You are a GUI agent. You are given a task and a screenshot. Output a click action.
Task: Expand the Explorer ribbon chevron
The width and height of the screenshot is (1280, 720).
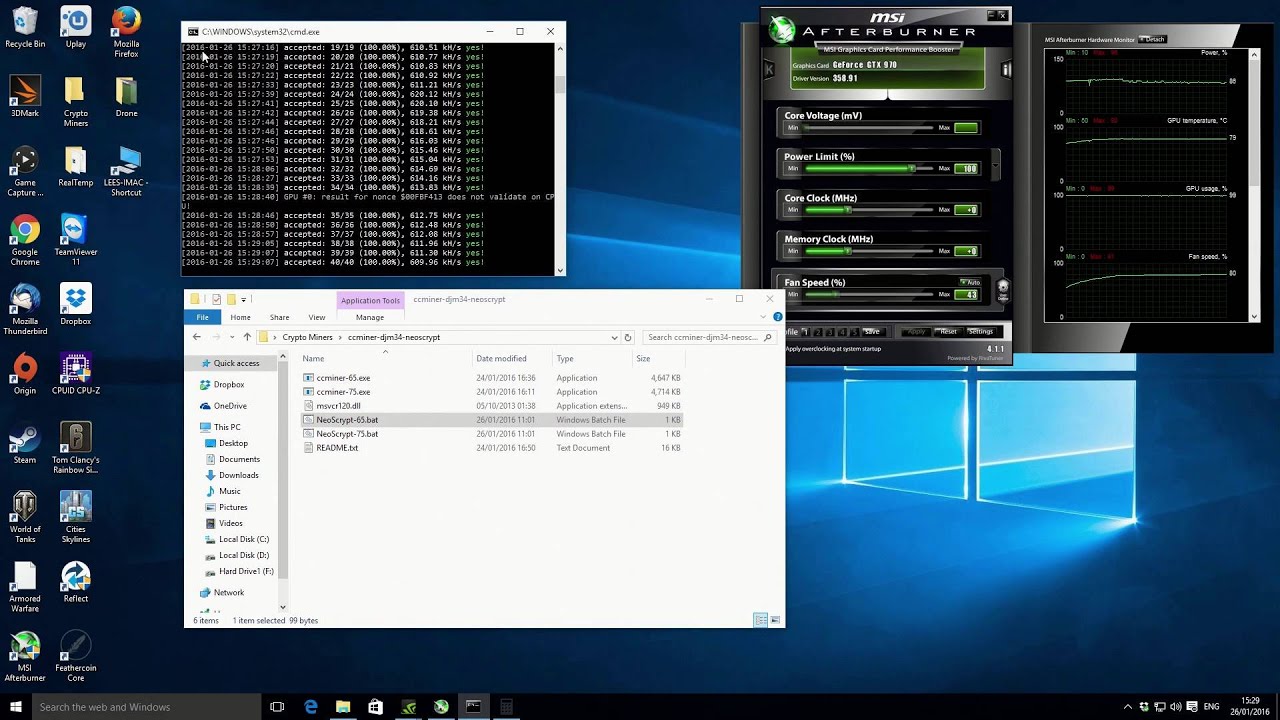pos(763,317)
